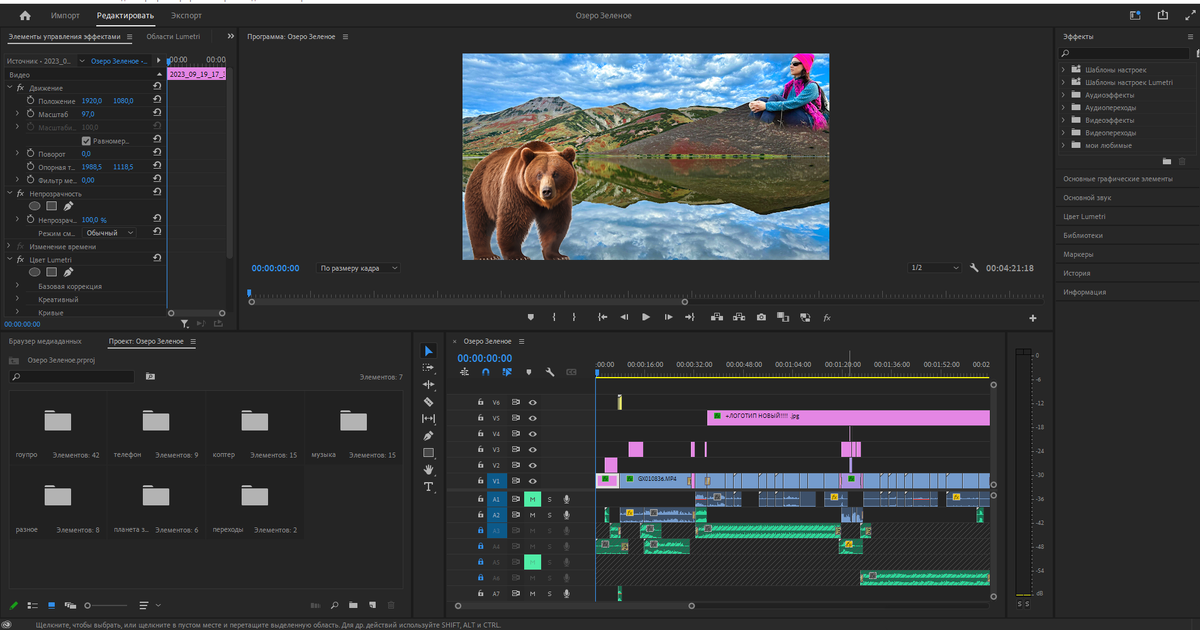Select the Pen tool in timeline toolbar
This screenshot has width=1200, height=630.
[x=429, y=436]
